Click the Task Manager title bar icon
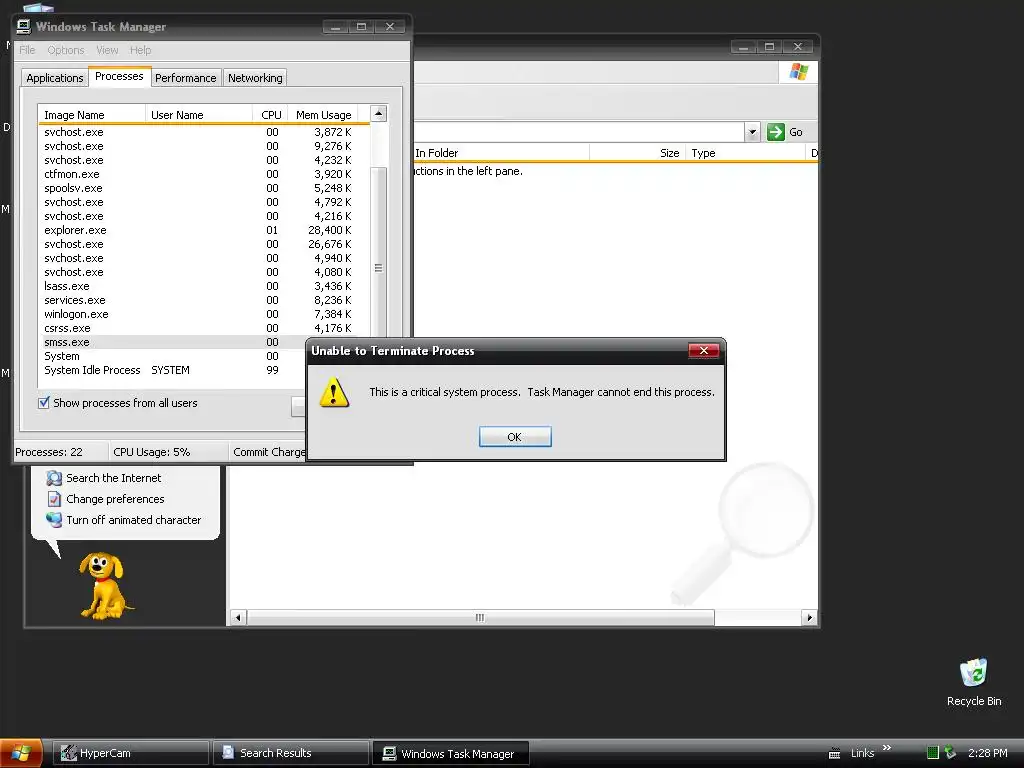 [24, 26]
